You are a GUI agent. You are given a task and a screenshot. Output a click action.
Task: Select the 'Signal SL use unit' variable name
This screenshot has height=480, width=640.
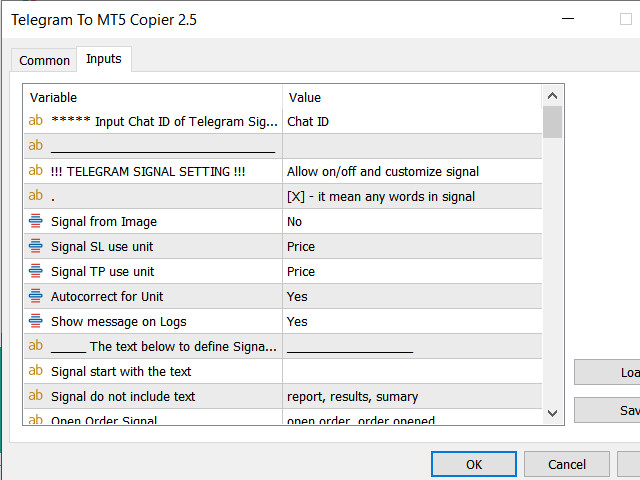[102, 247]
